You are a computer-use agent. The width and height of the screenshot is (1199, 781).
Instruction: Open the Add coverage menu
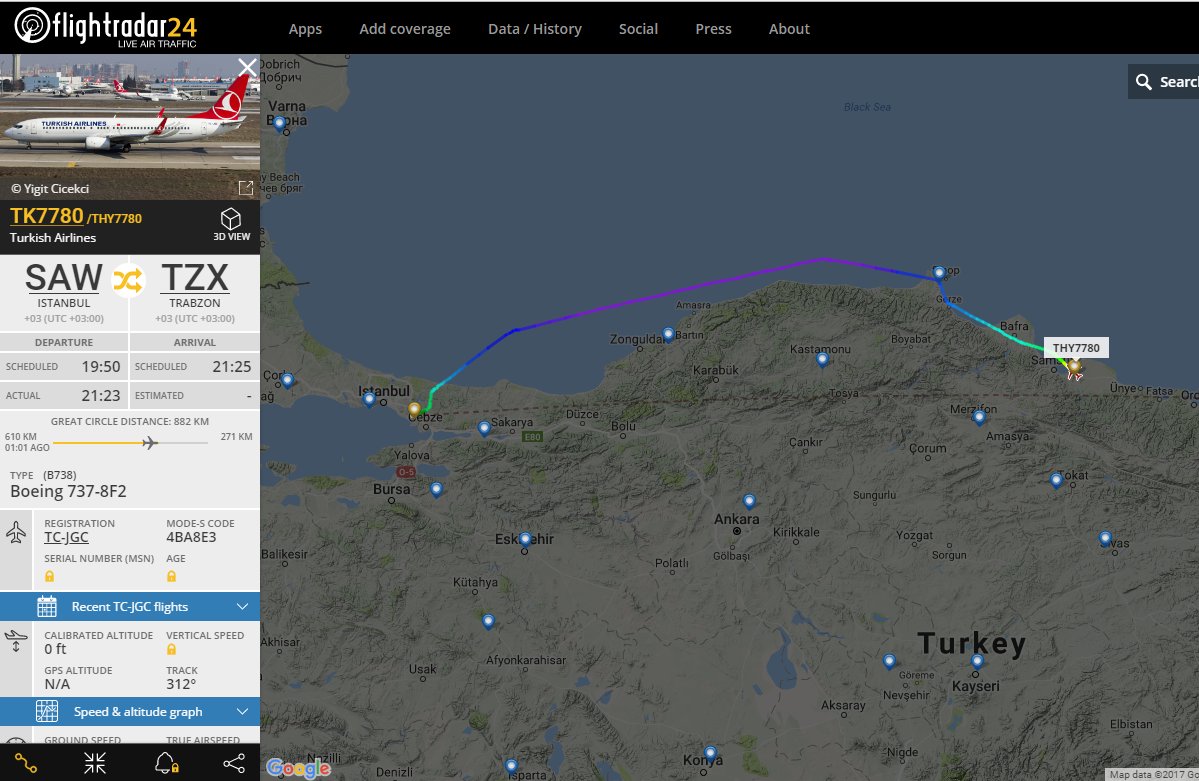[405, 29]
